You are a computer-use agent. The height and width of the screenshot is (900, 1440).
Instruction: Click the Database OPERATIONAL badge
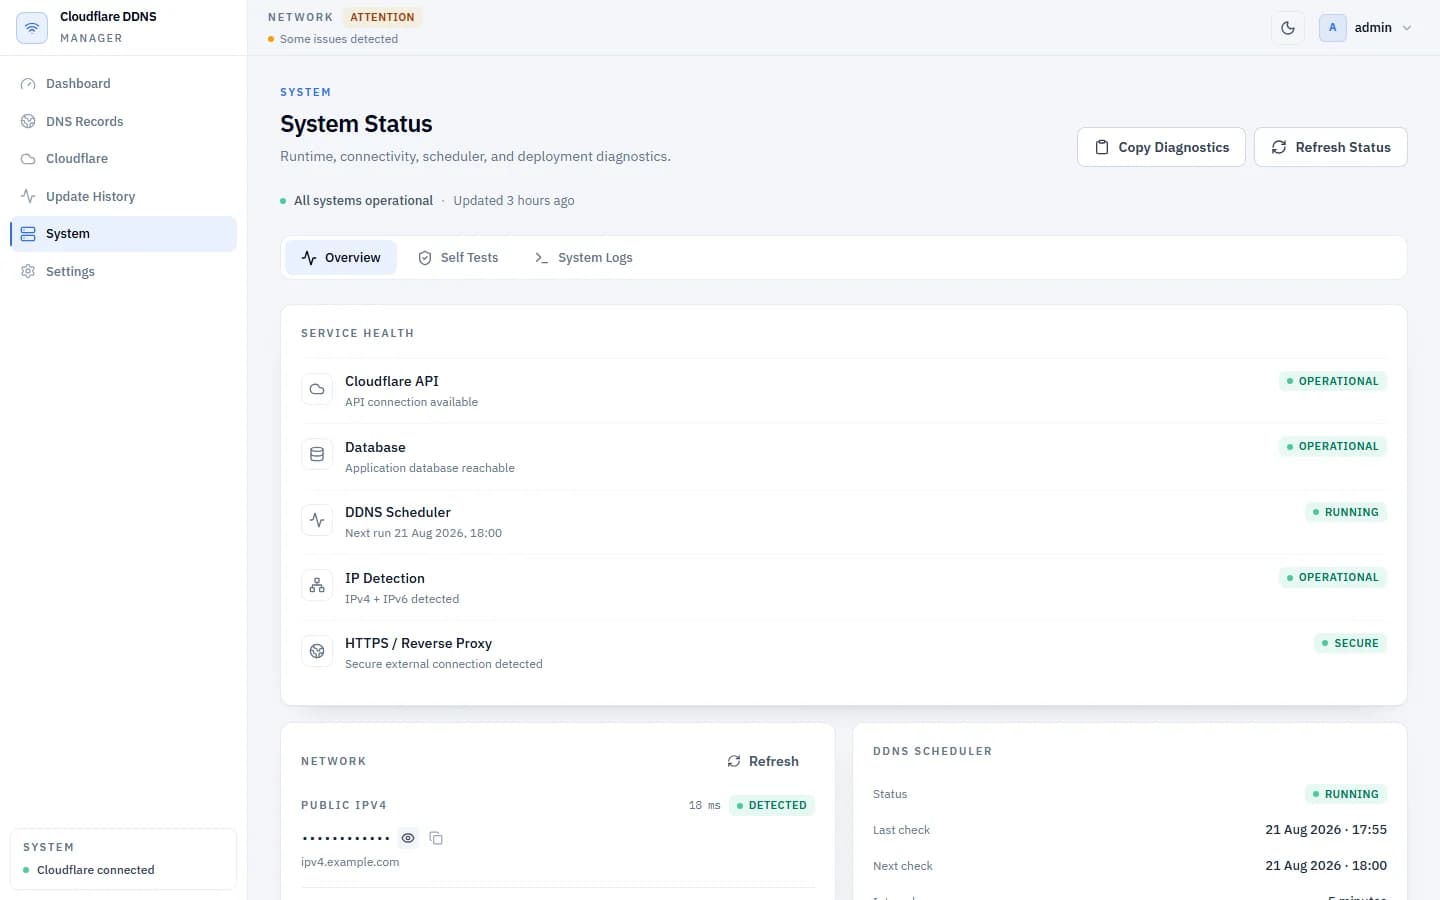click(x=1332, y=446)
